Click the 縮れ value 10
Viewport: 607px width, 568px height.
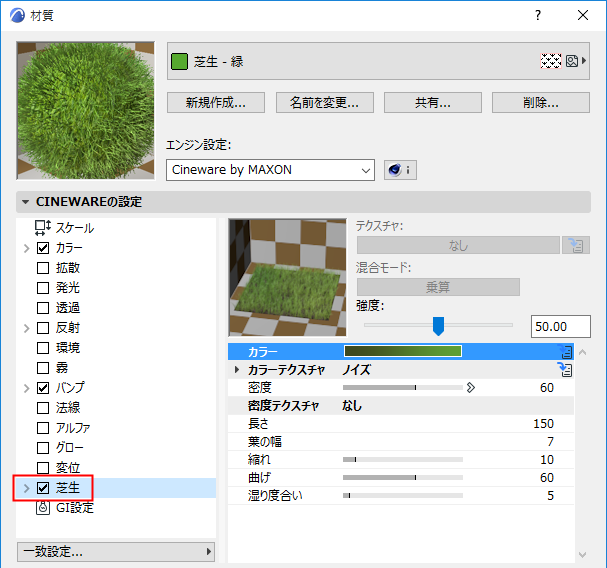click(547, 460)
